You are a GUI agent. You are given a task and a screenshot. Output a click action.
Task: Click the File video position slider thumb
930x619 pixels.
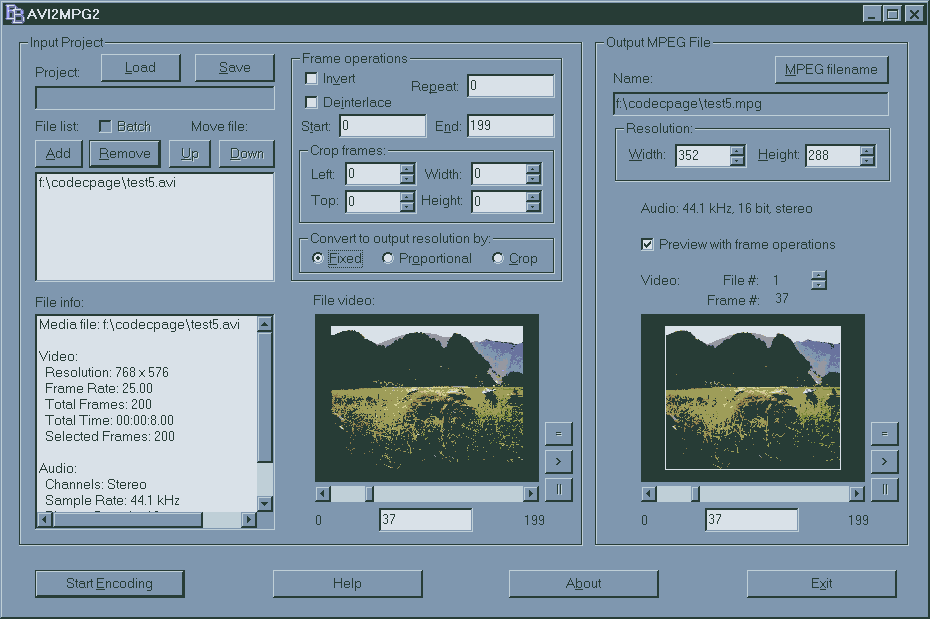click(369, 494)
